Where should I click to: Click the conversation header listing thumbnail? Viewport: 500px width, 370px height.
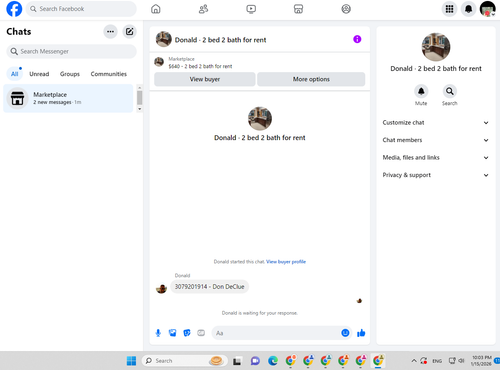pyautogui.click(x=164, y=39)
